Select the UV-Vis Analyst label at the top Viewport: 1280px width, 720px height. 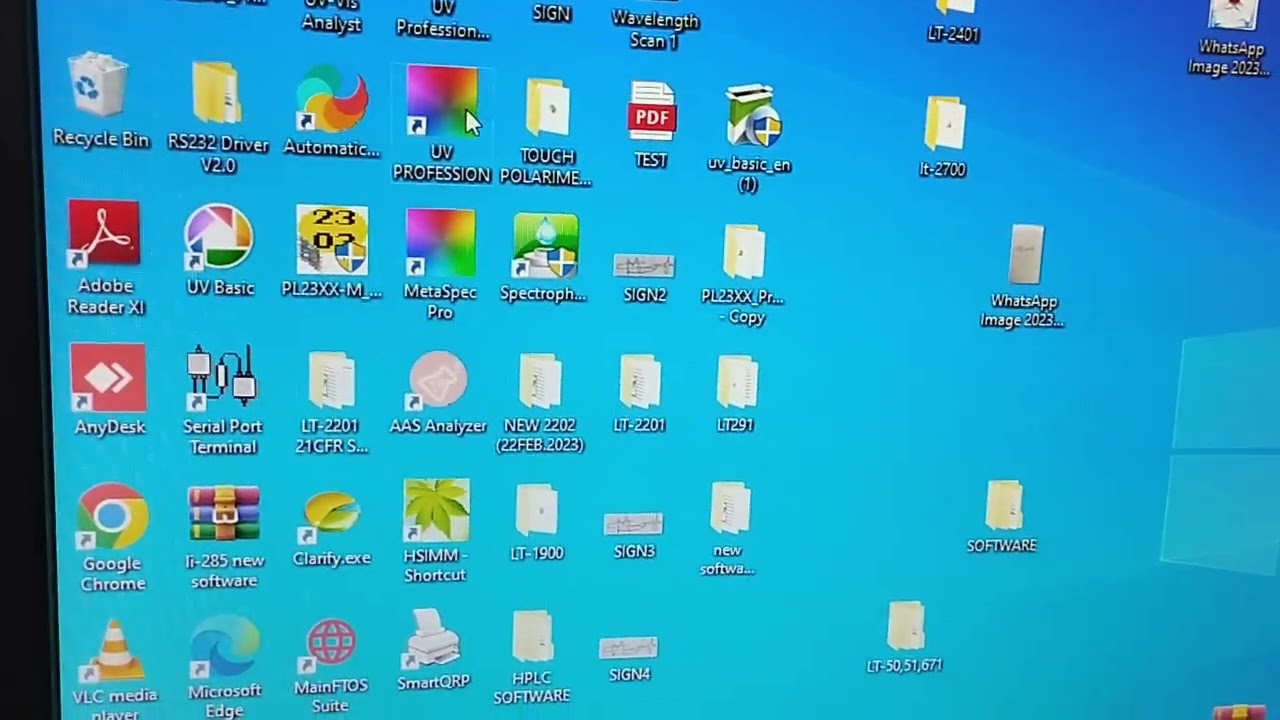tap(331, 15)
